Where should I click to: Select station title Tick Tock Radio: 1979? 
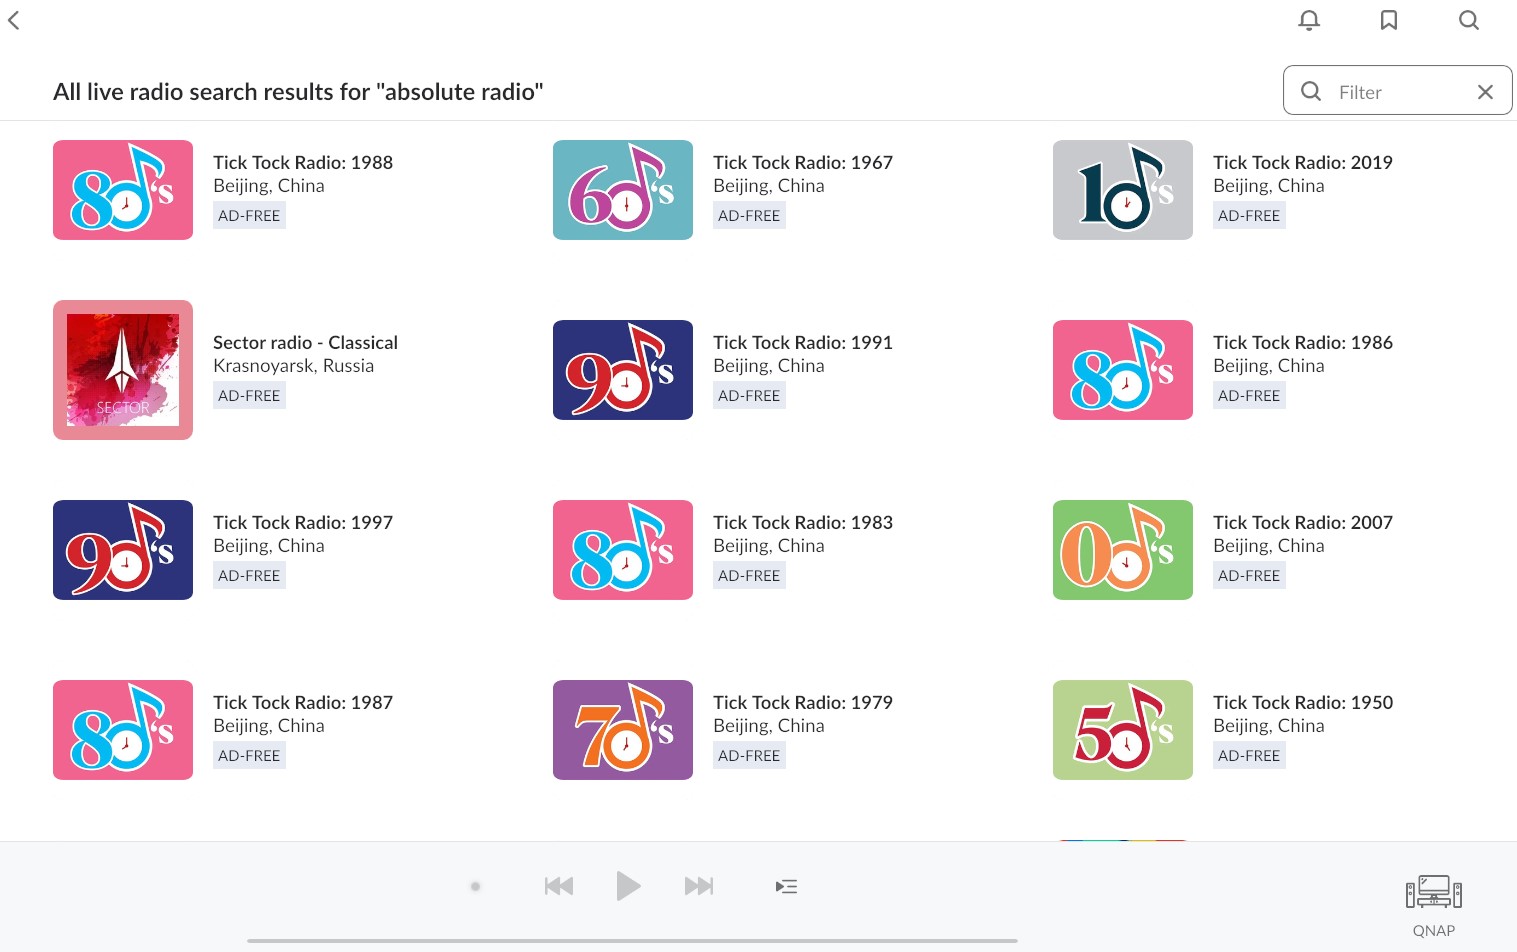coord(803,702)
